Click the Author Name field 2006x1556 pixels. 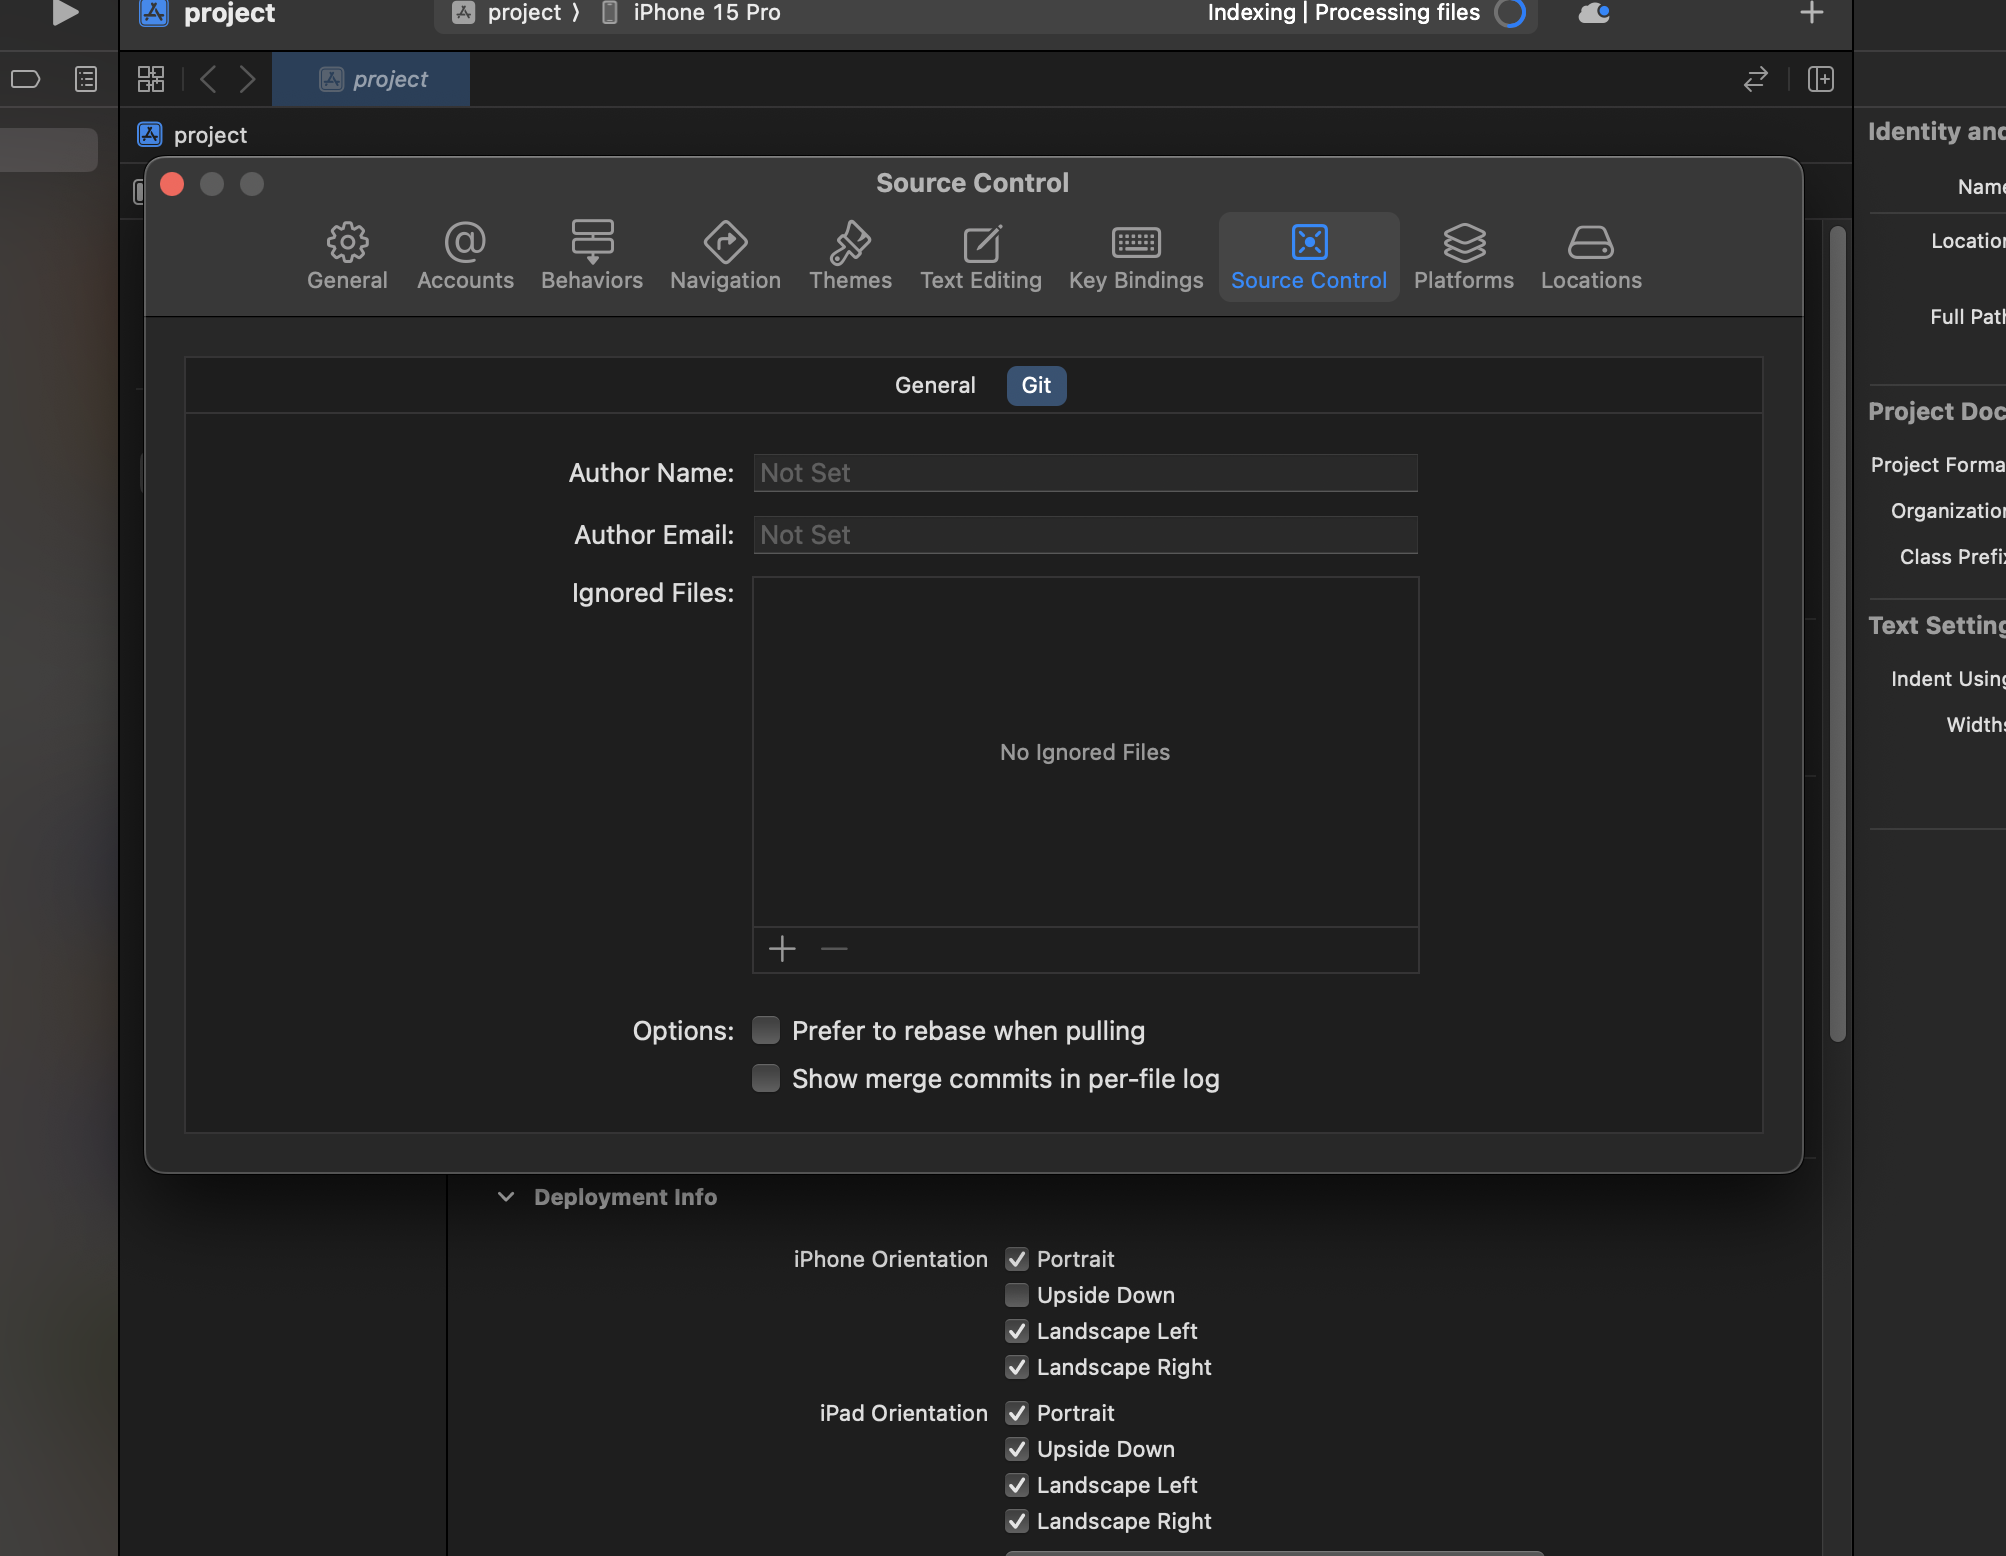pyautogui.click(x=1085, y=473)
